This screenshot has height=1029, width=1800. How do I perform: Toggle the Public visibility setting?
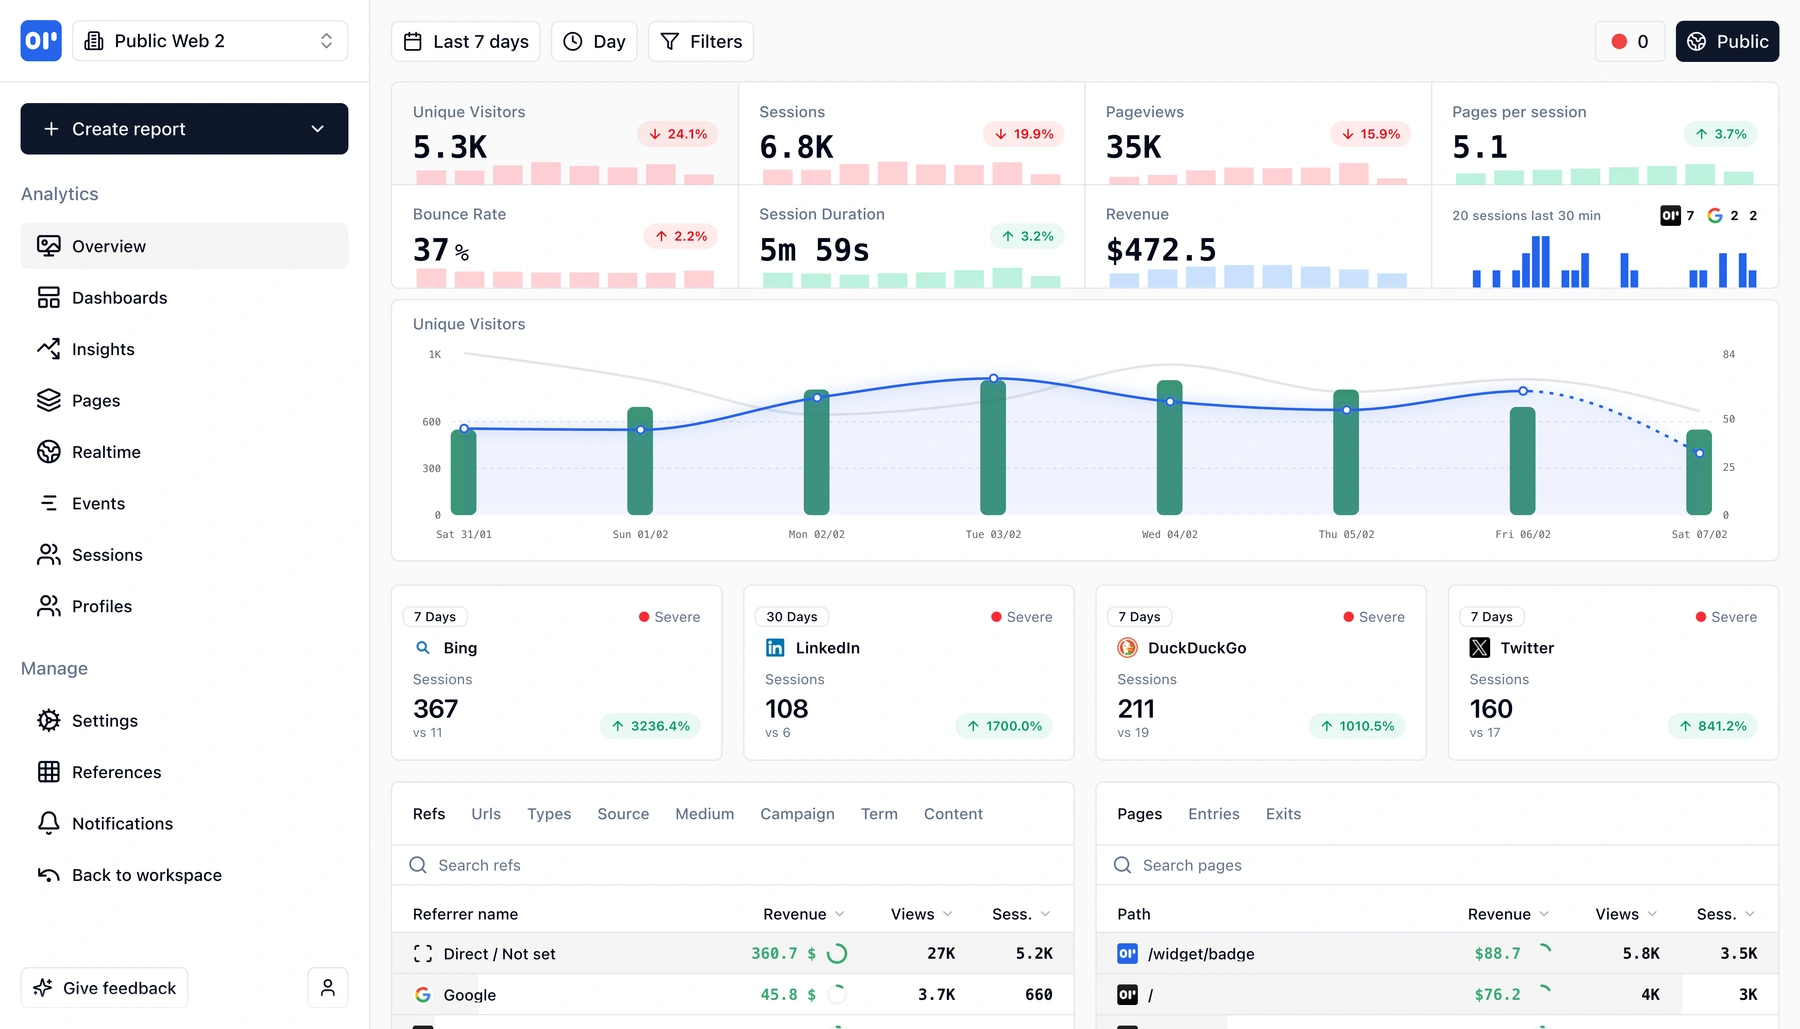tap(1727, 41)
